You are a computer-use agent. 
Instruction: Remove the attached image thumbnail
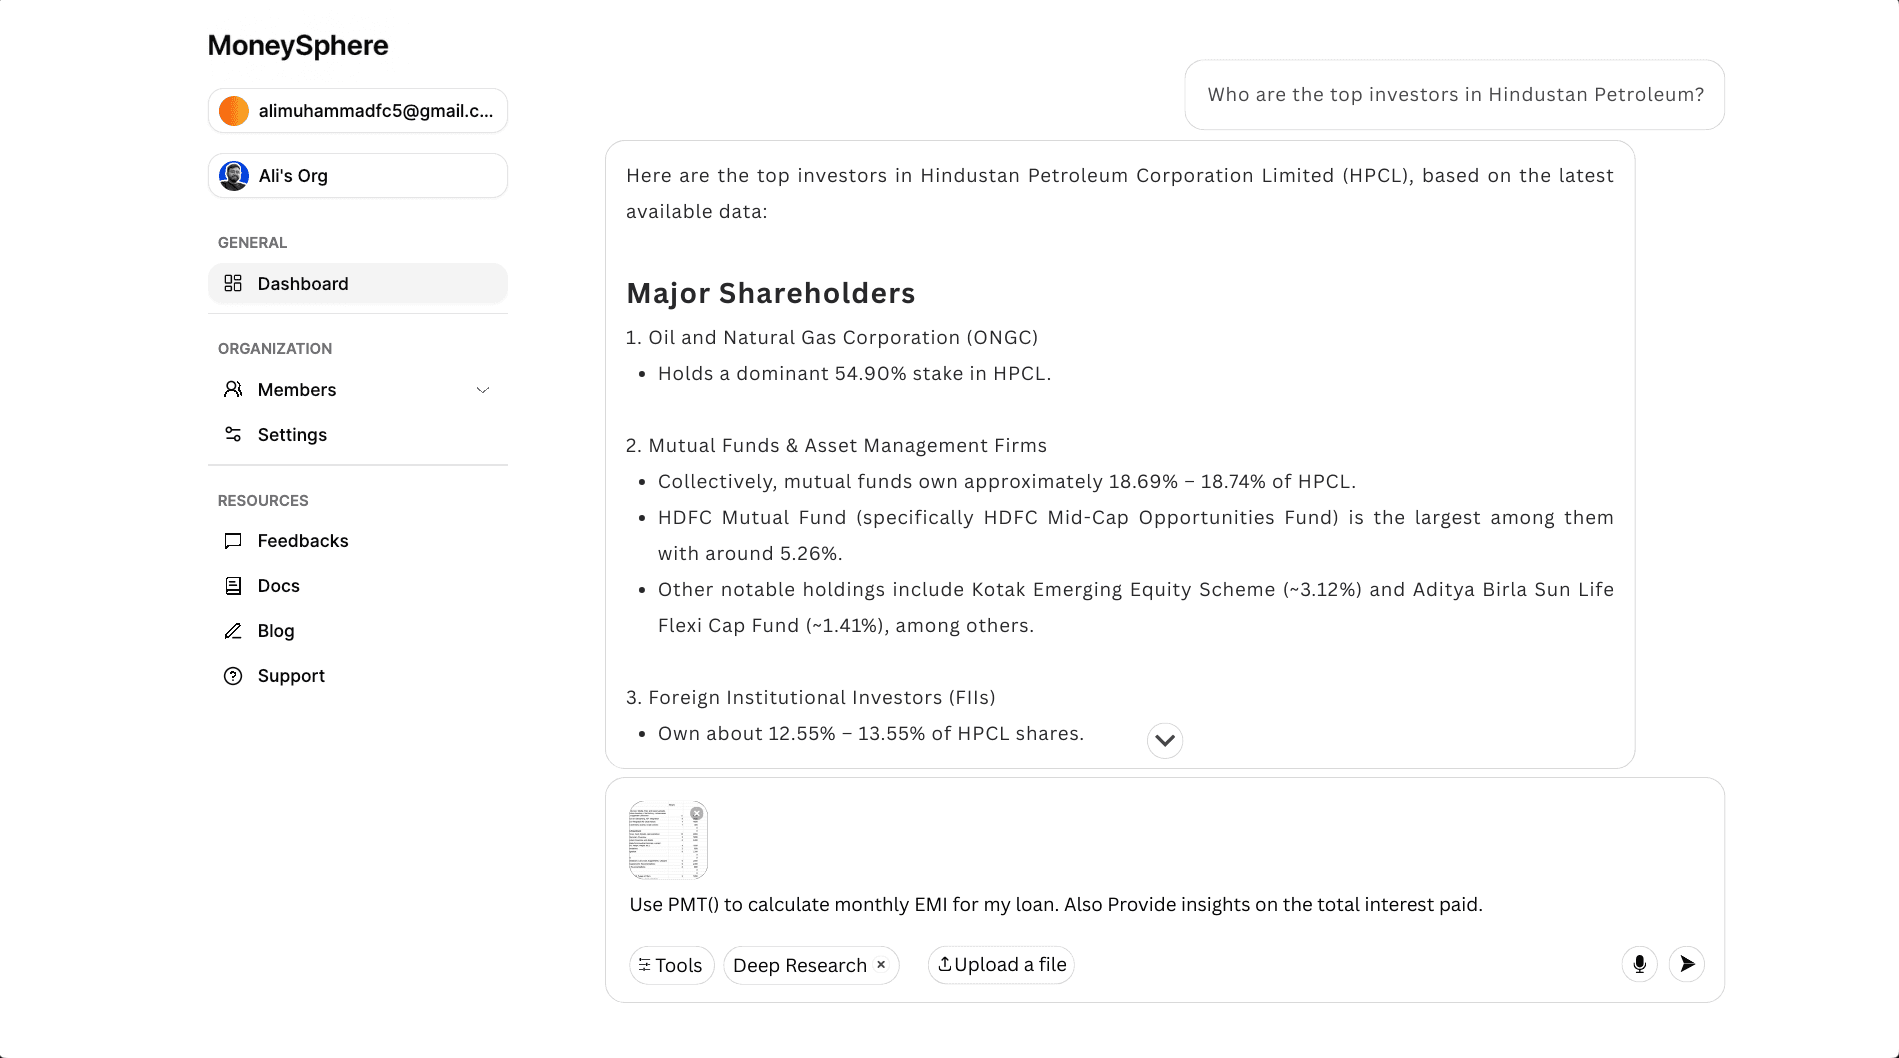[697, 814]
